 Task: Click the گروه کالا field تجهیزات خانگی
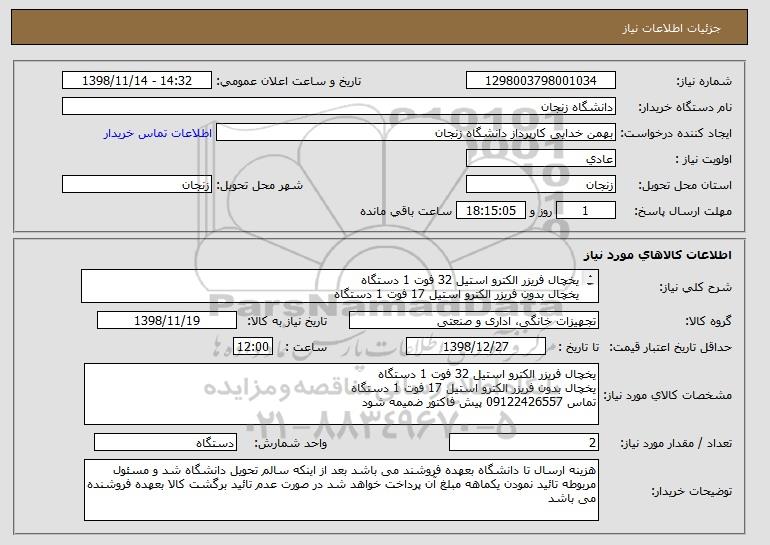[x=474, y=321]
